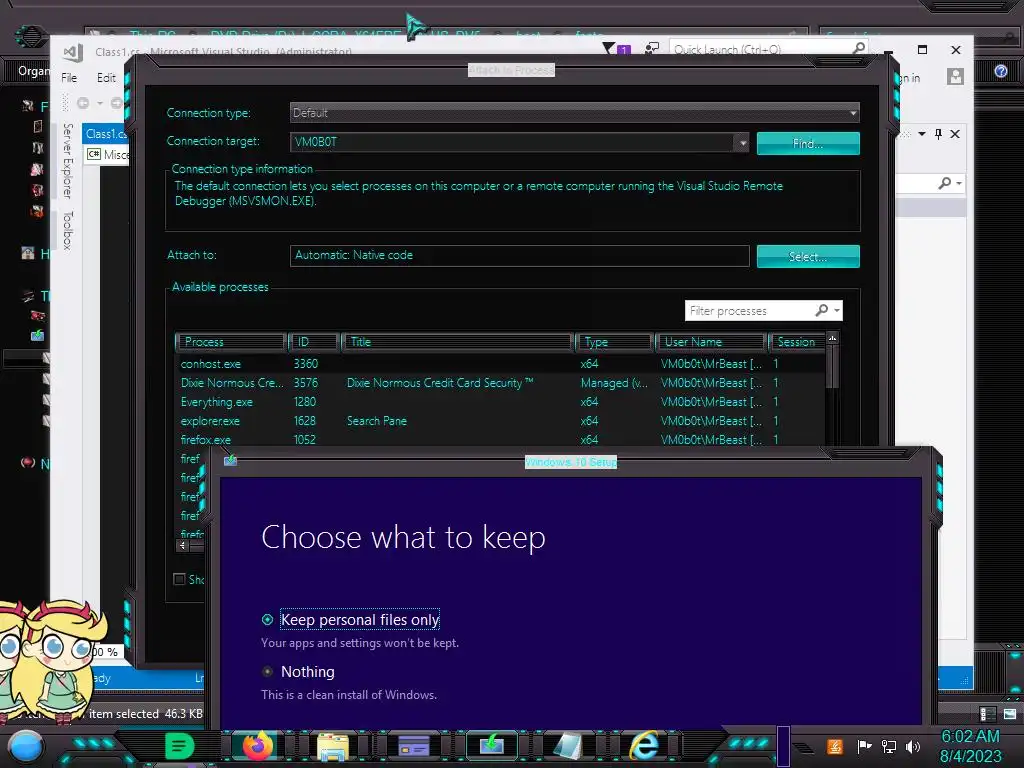Switch Explorer to details view icon
Image resolution: width=1024 pixels, height=768 pixels.
pos(988,714)
